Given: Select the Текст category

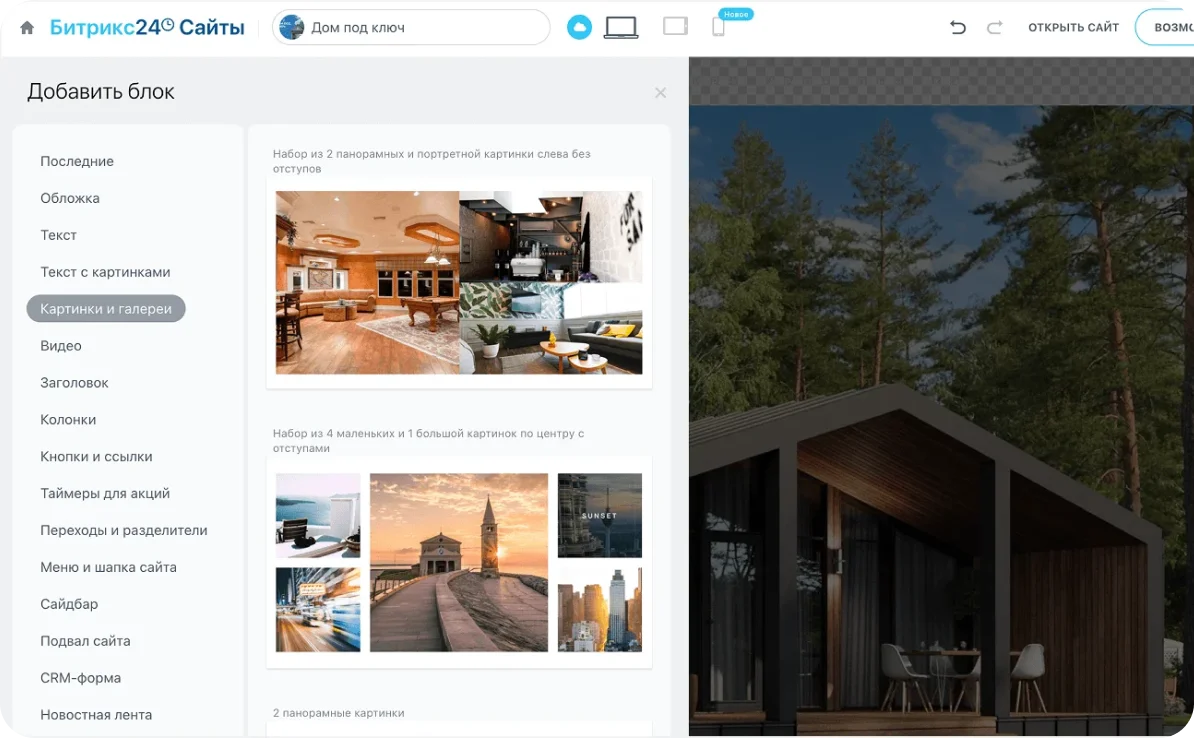Looking at the screenshot, I should (59, 235).
